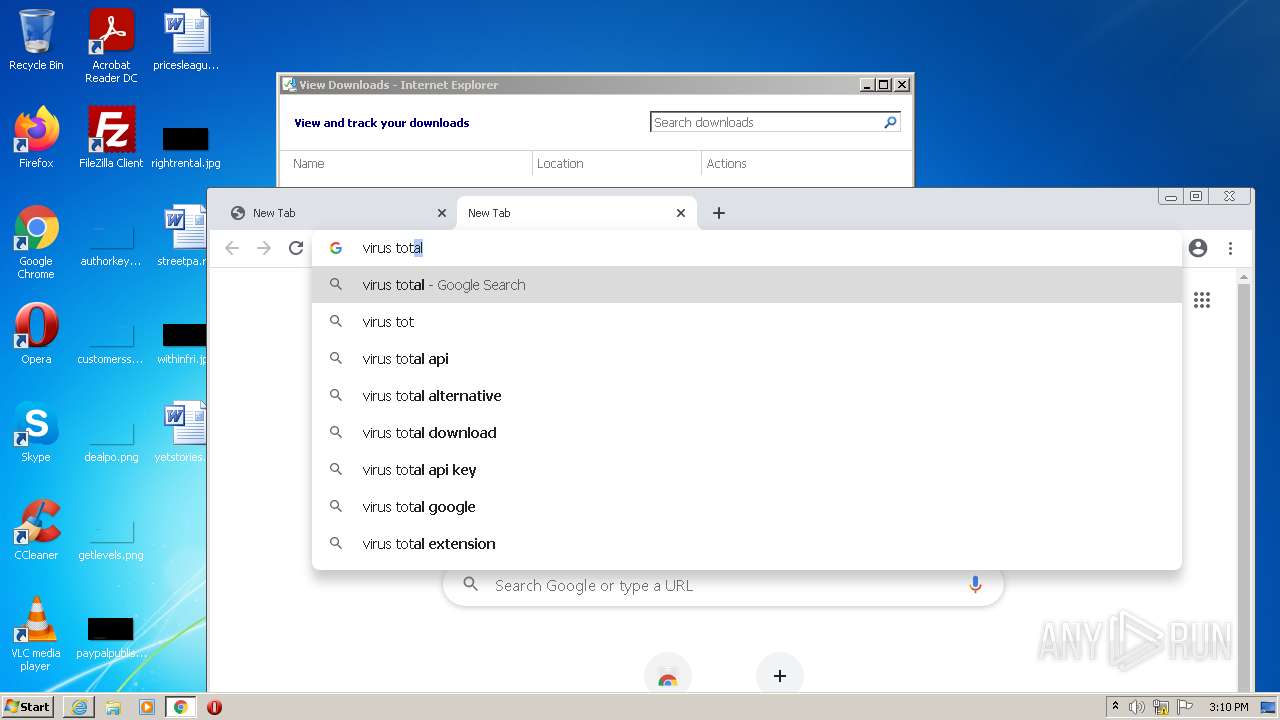Choose 'virus total download' suggestion
The image size is (1280, 720).
(747, 433)
